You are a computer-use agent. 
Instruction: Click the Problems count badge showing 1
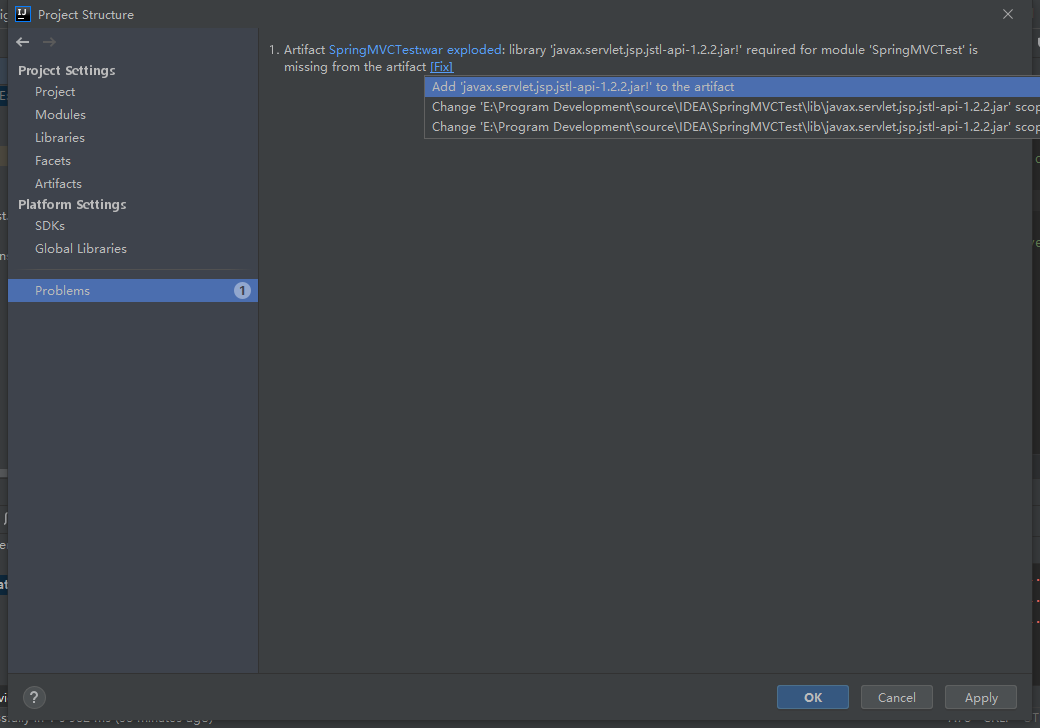pyautogui.click(x=242, y=290)
